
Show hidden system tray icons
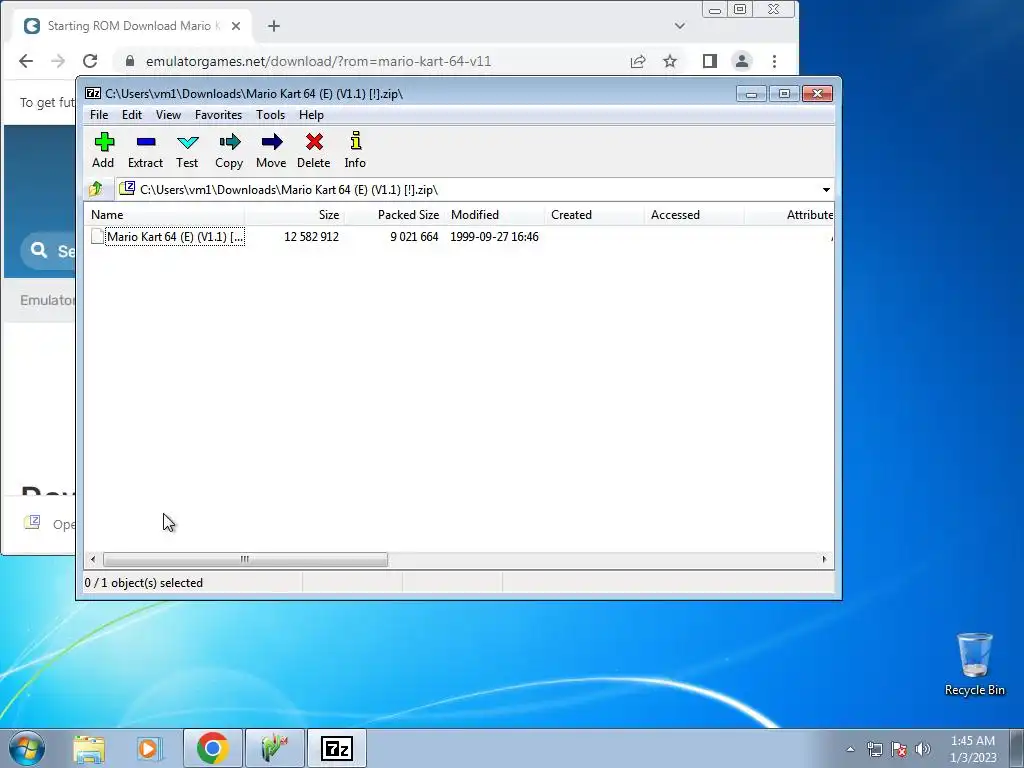click(850, 749)
